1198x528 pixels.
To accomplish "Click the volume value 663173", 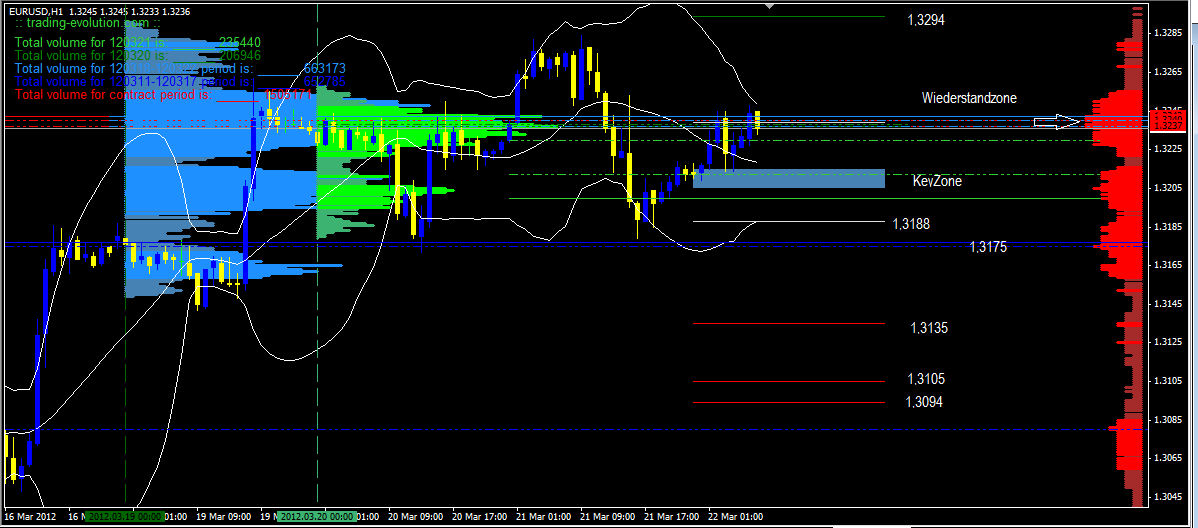I will [325, 69].
